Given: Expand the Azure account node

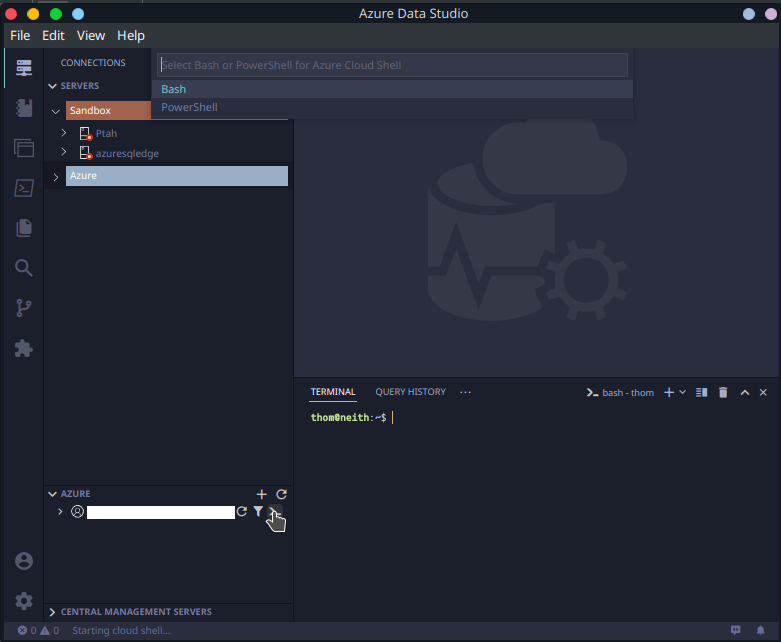Looking at the screenshot, I should (x=60, y=512).
